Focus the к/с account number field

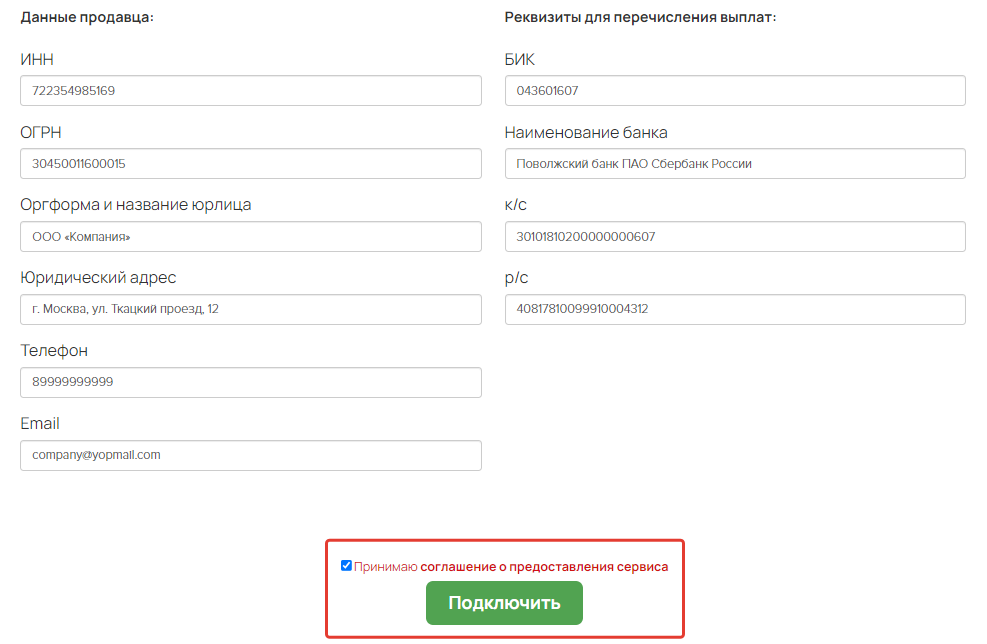pyautogui.click(x=735, y=237)
